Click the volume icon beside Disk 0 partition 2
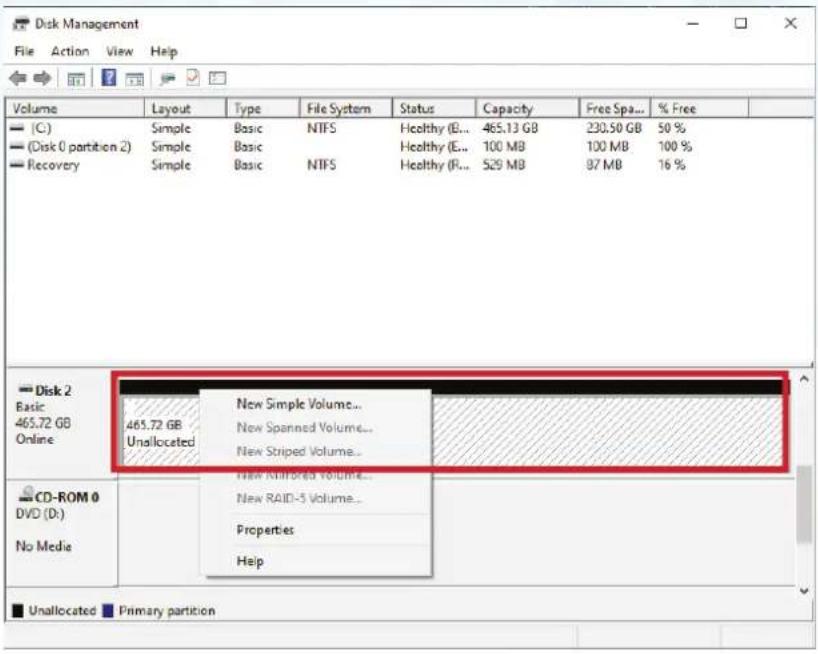 pos(17,147)
